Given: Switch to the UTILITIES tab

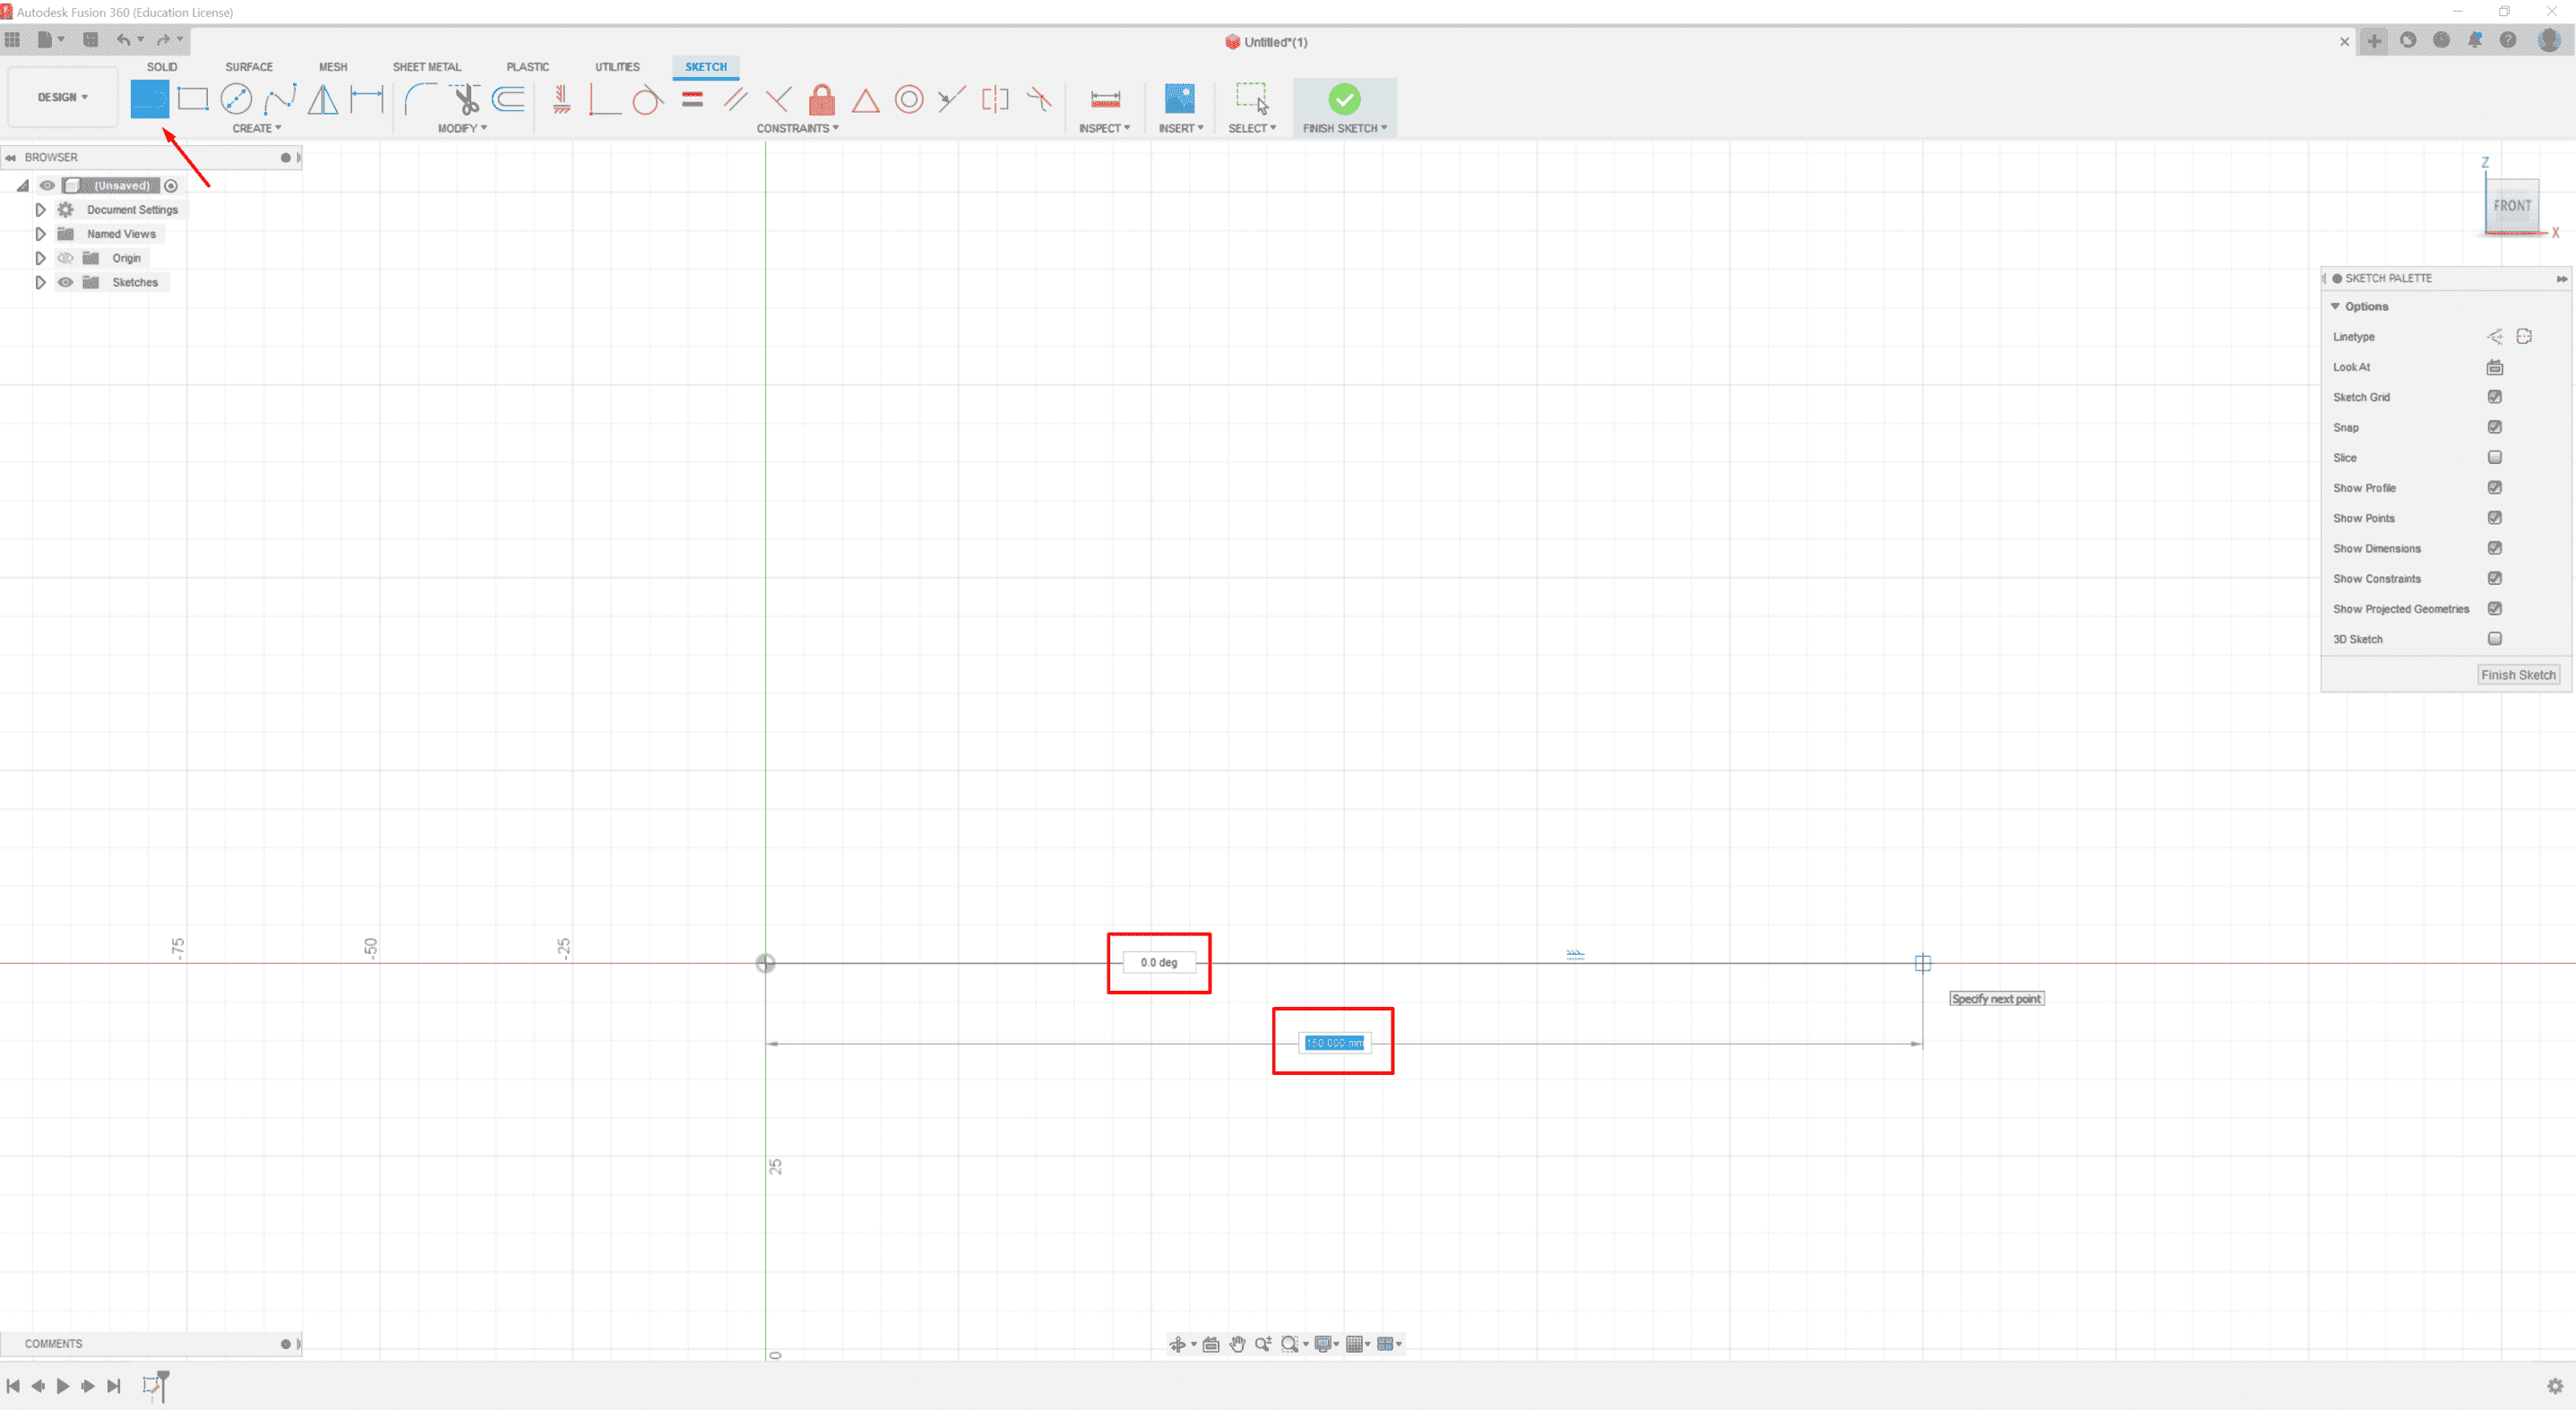Looking at the screenshot, I should 617,67.
